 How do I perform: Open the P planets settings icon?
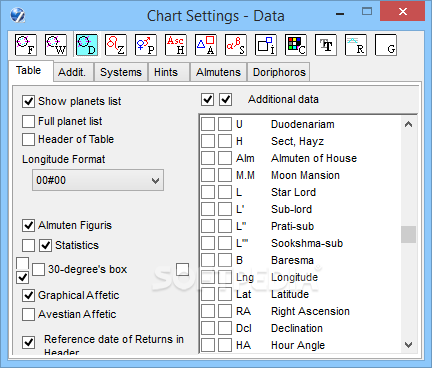tap(146, 45)
